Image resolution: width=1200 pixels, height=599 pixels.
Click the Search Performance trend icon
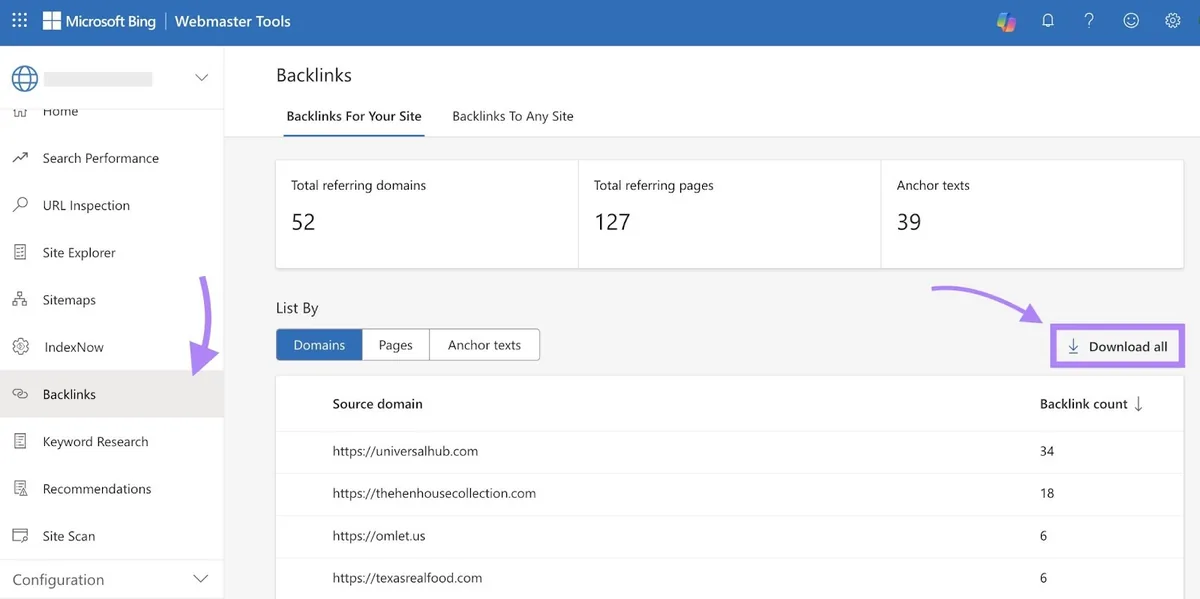[20, 158]
